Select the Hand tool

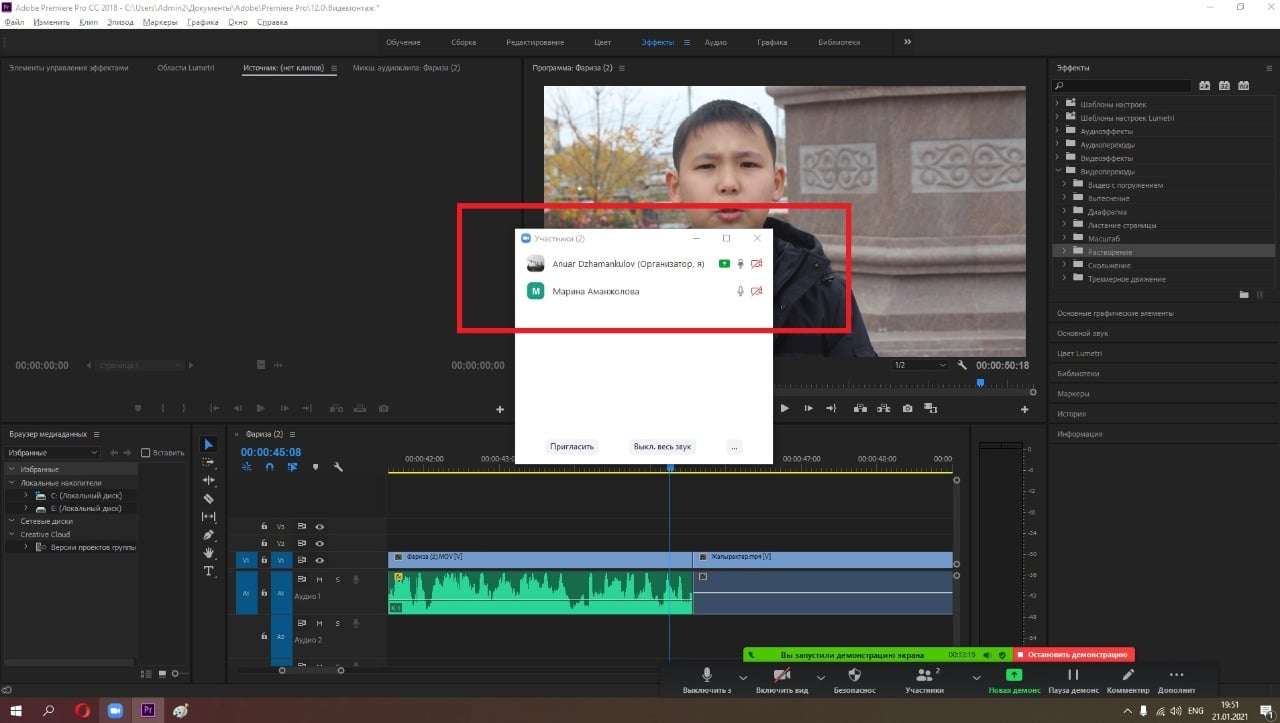pos(208,553)
